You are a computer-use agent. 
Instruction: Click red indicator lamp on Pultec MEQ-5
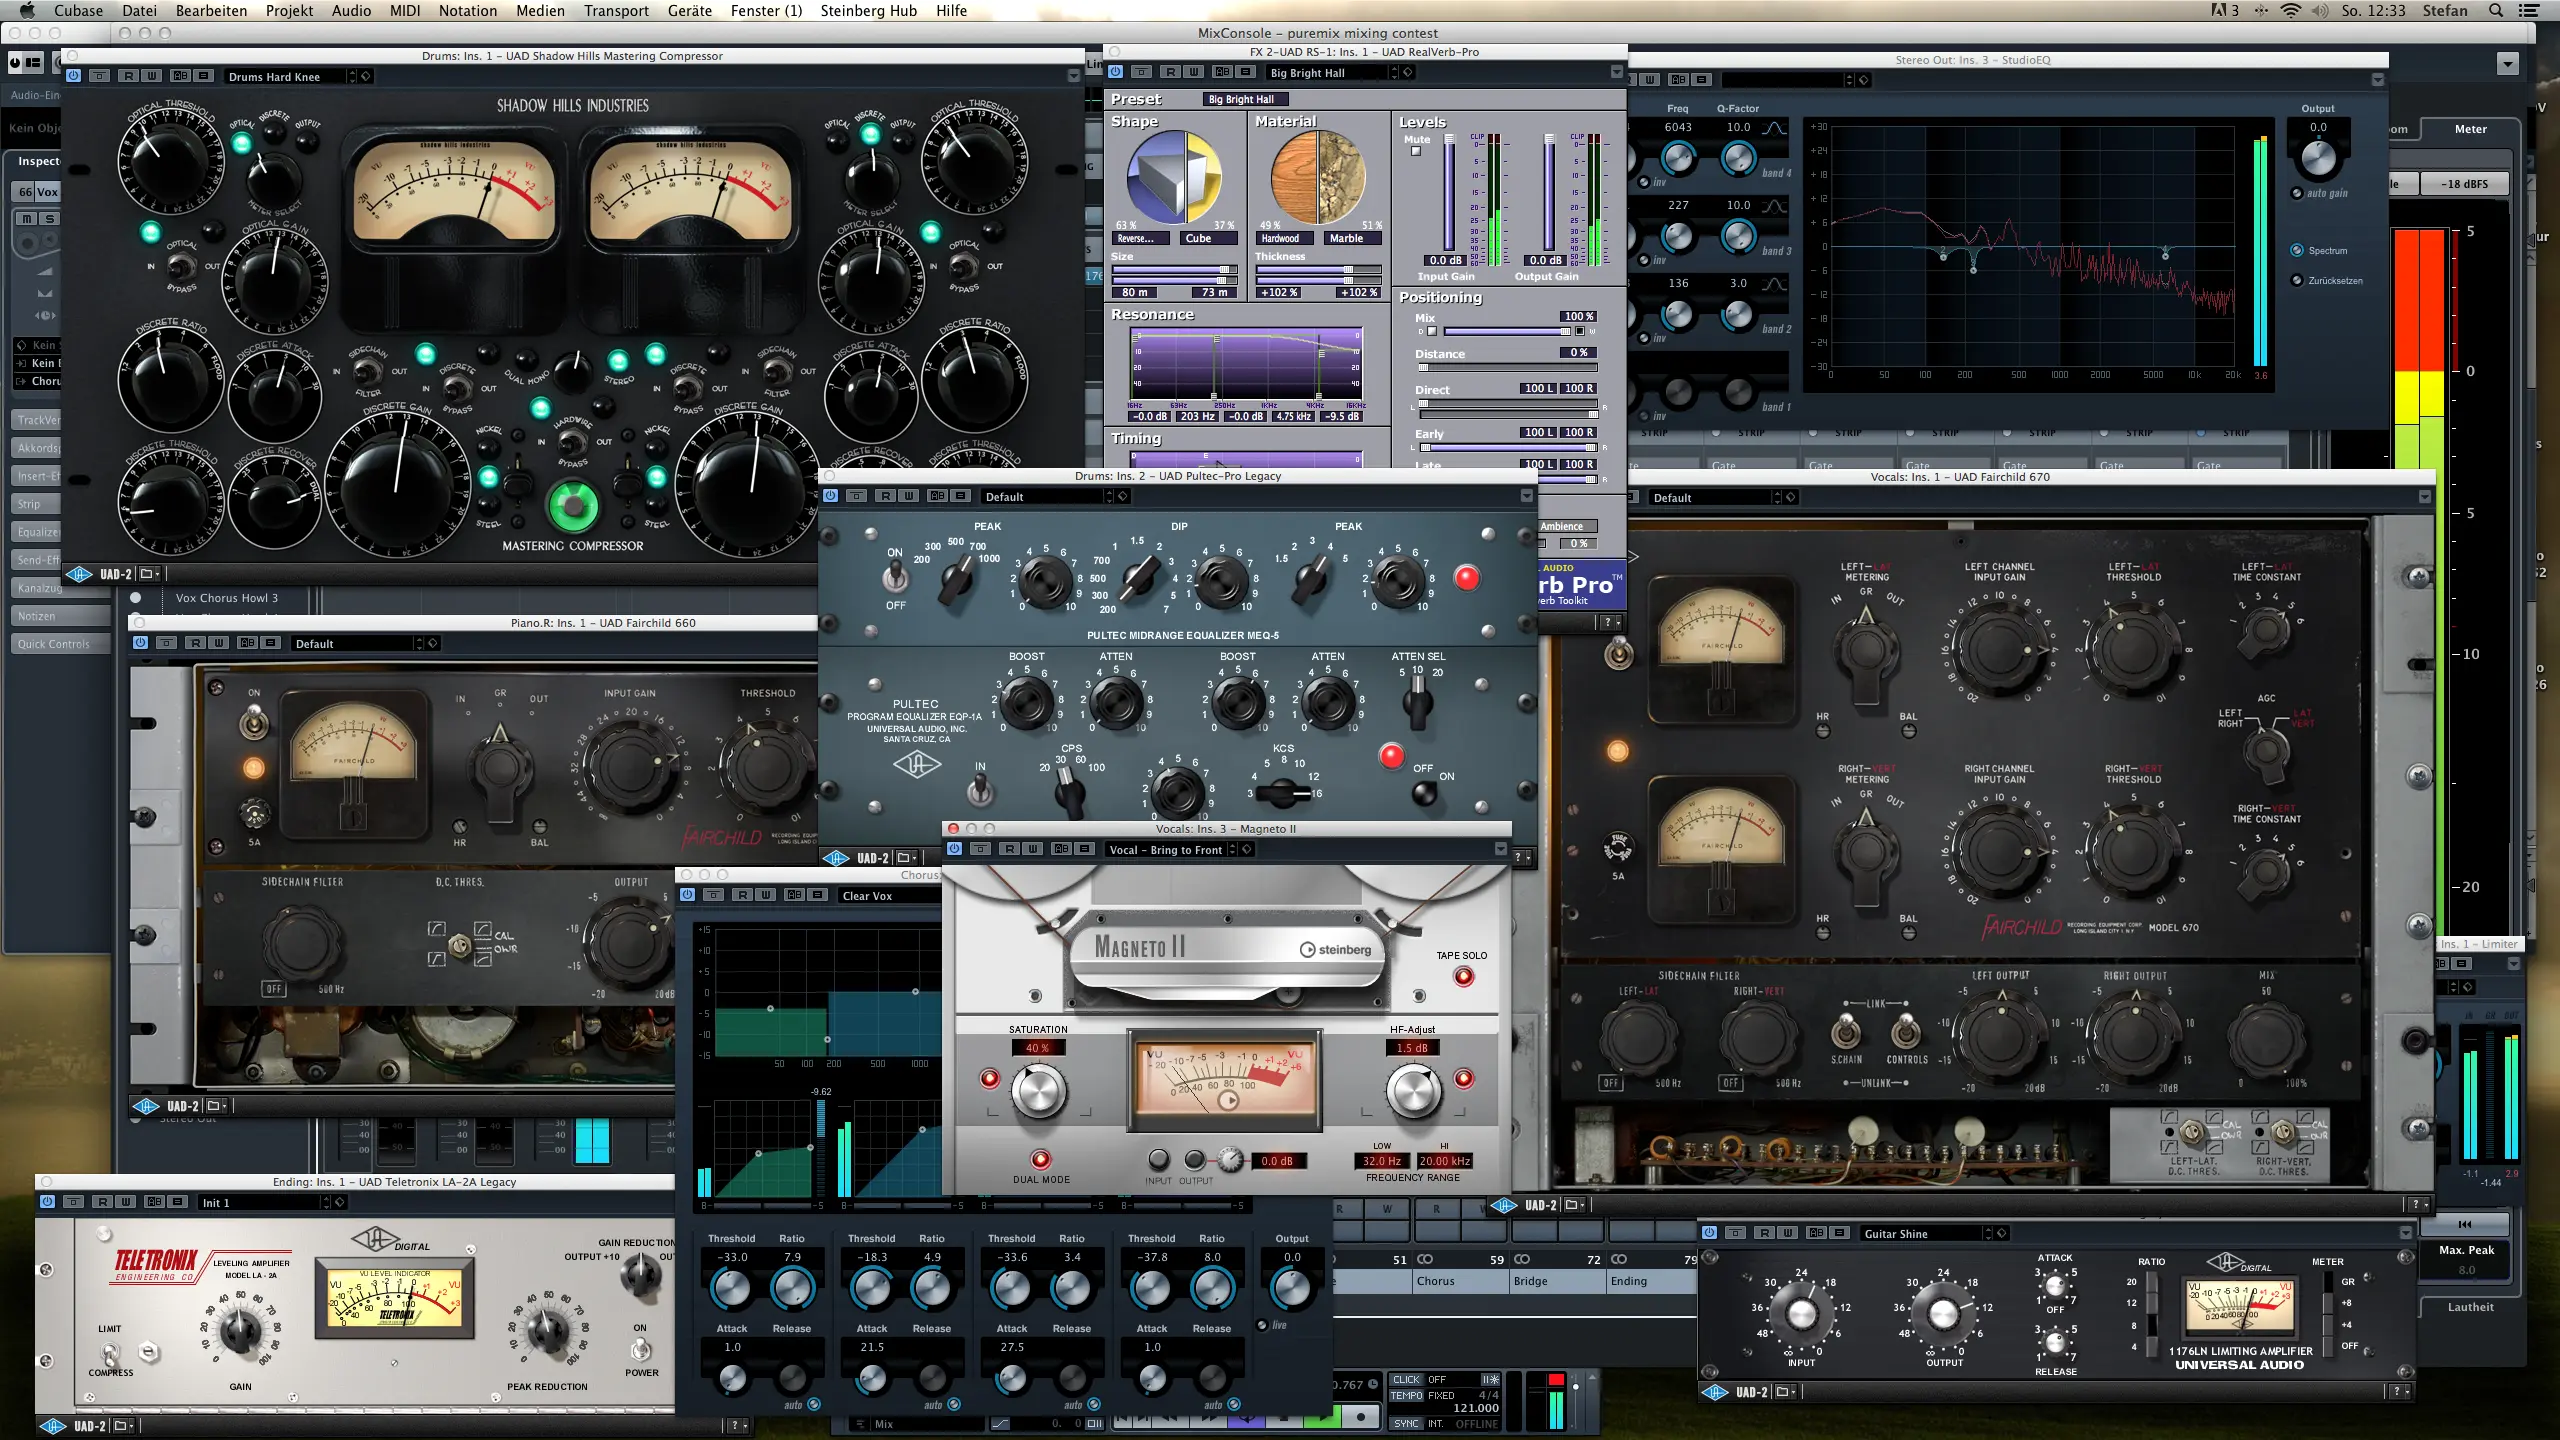click(1466, 578)
